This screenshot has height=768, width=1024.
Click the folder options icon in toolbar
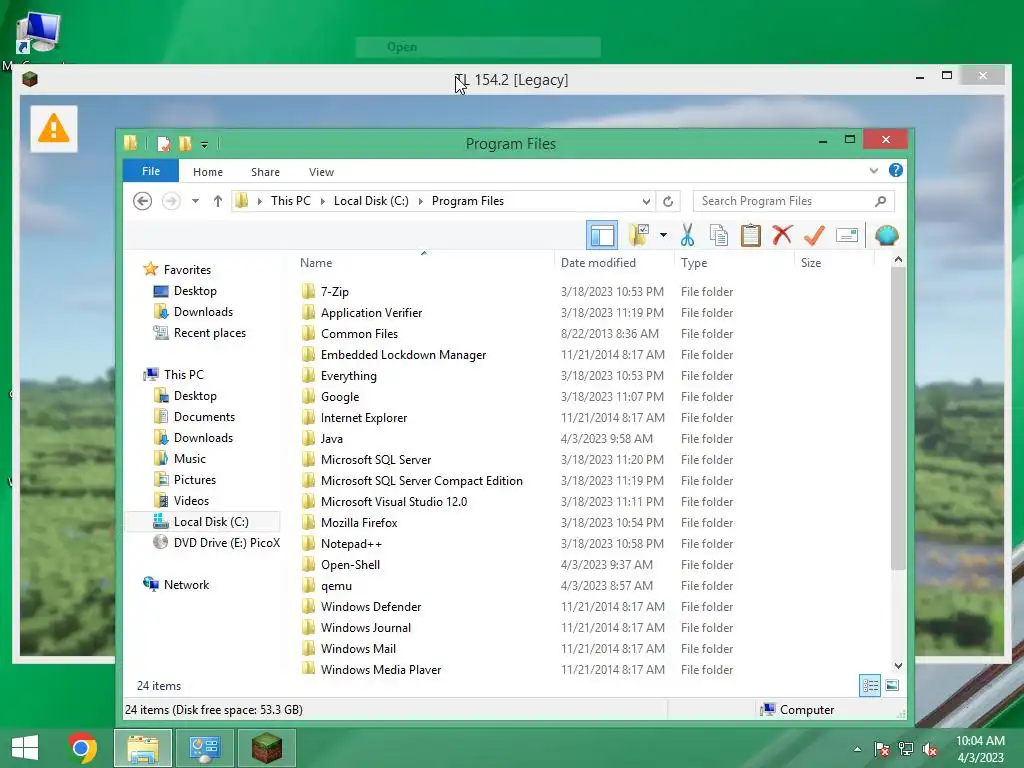click(x=639, y=234)
